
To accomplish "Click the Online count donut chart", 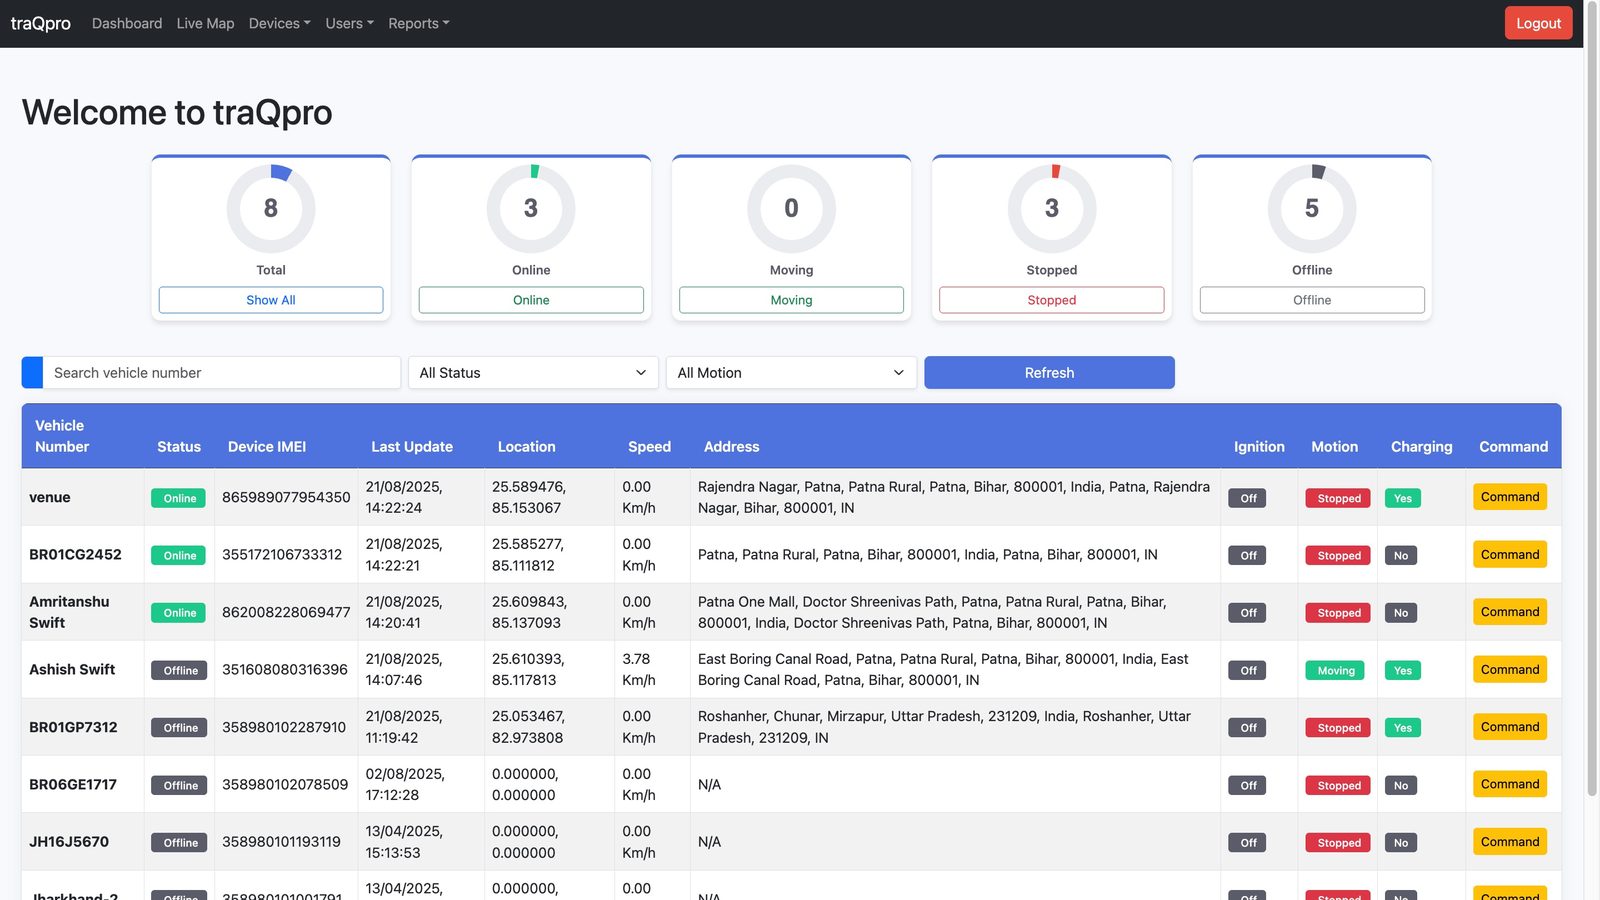I will [531, 208].
